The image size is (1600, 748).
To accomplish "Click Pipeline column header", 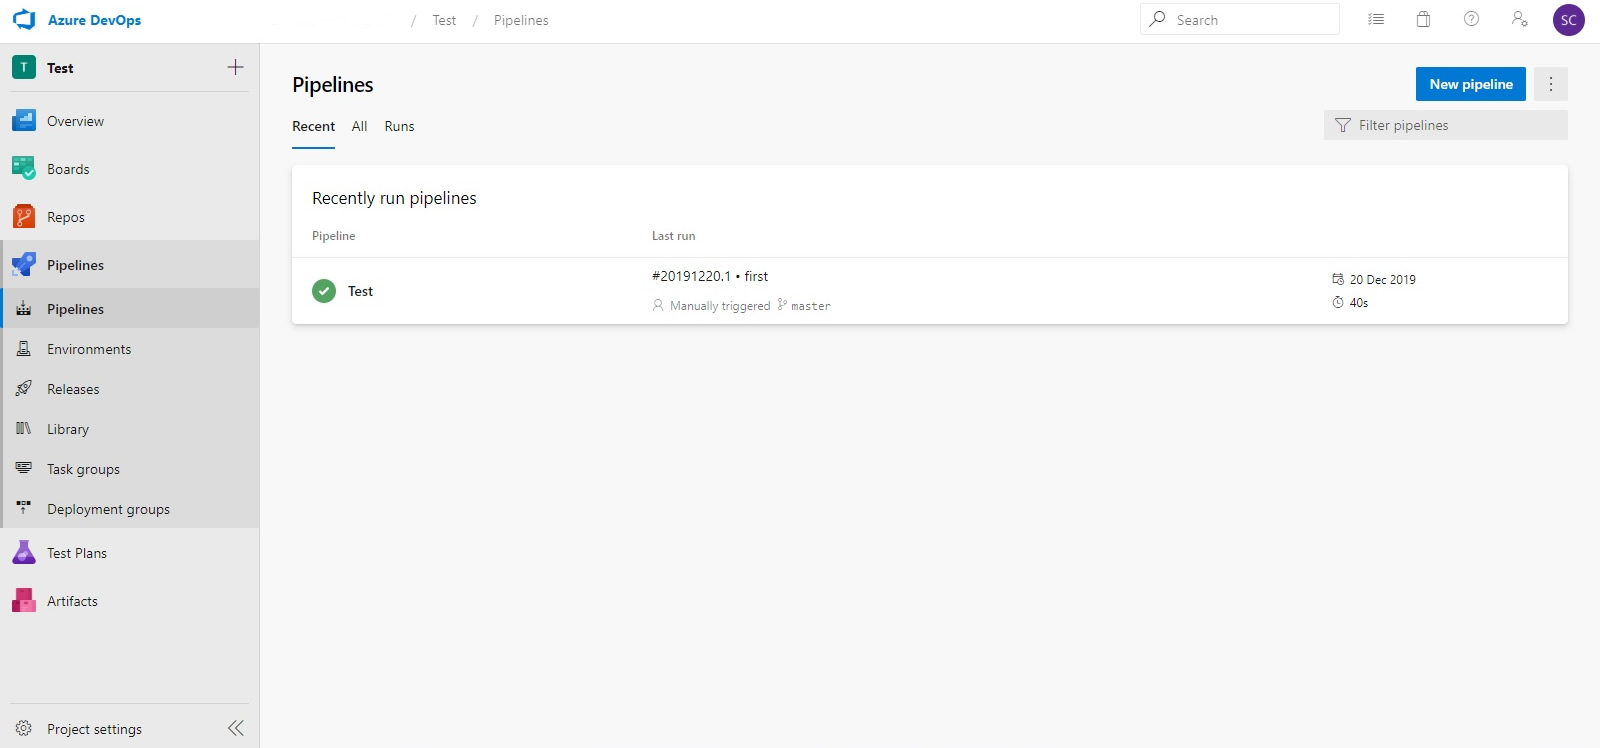I will click(334, 236).
